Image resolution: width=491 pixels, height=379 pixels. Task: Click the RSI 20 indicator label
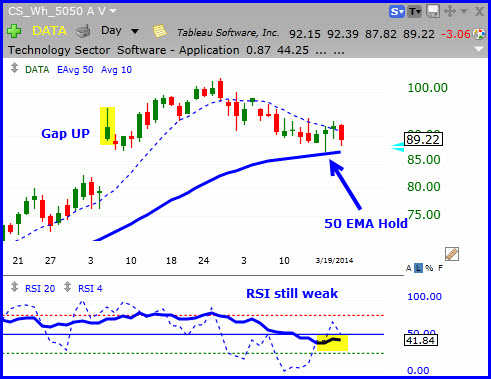coord(40,288)
